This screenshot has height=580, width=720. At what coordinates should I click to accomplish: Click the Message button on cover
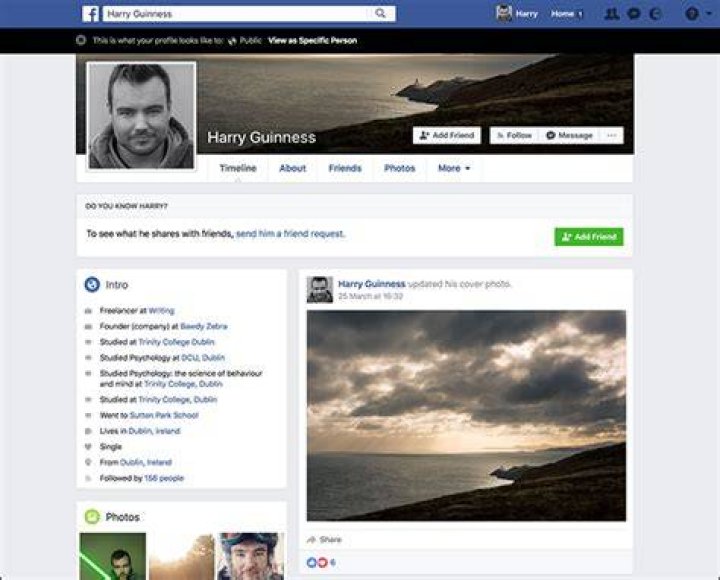click(x=569, y=135)
